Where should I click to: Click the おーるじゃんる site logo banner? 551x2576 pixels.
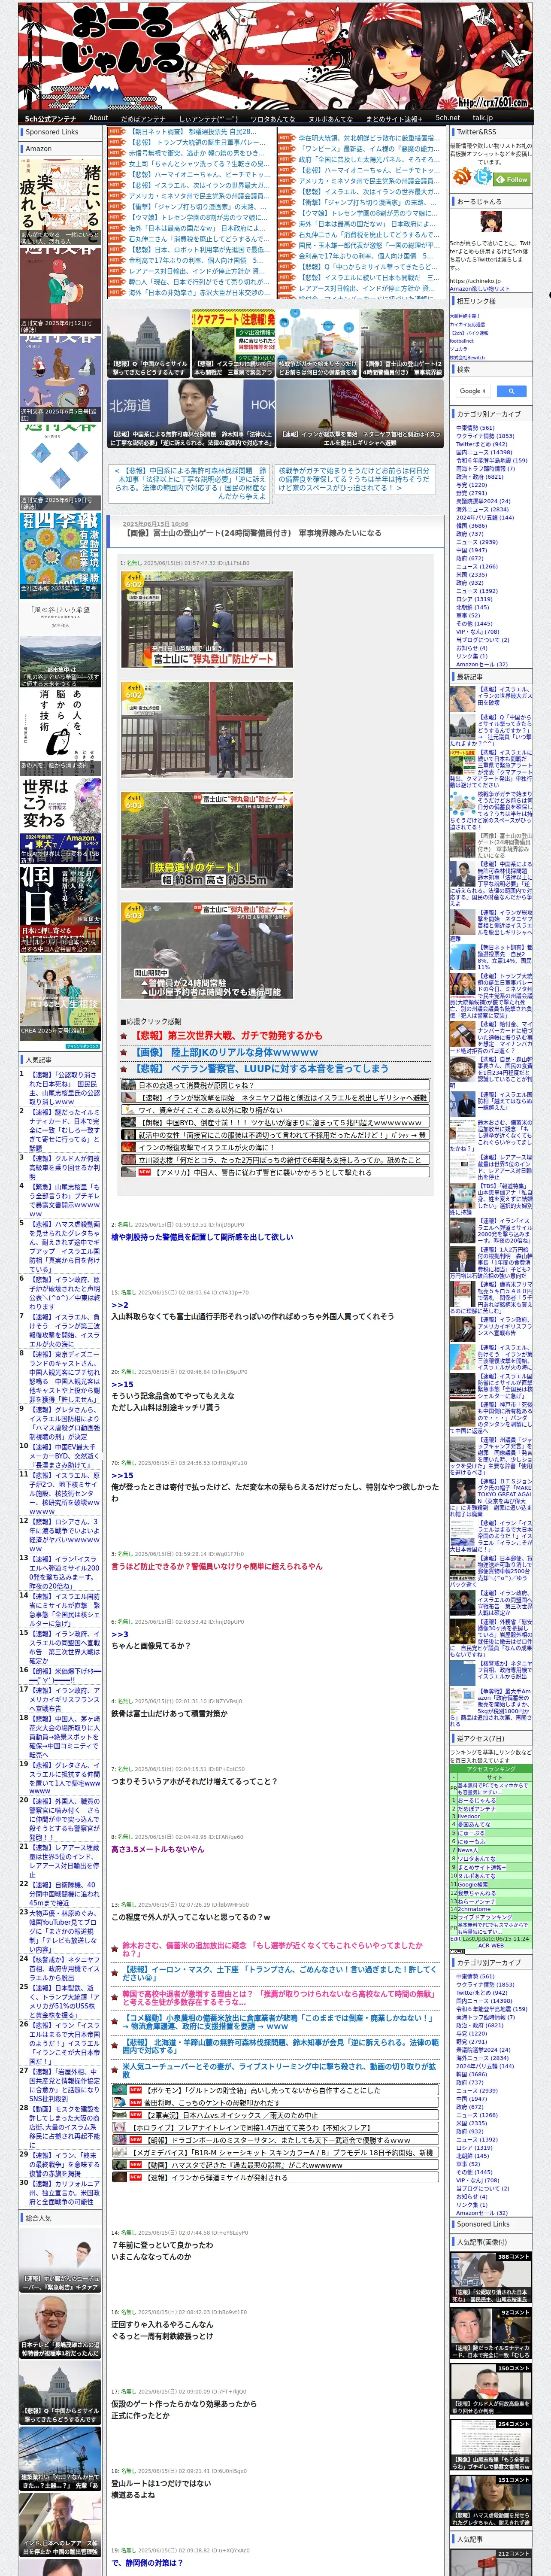point(275,55)
